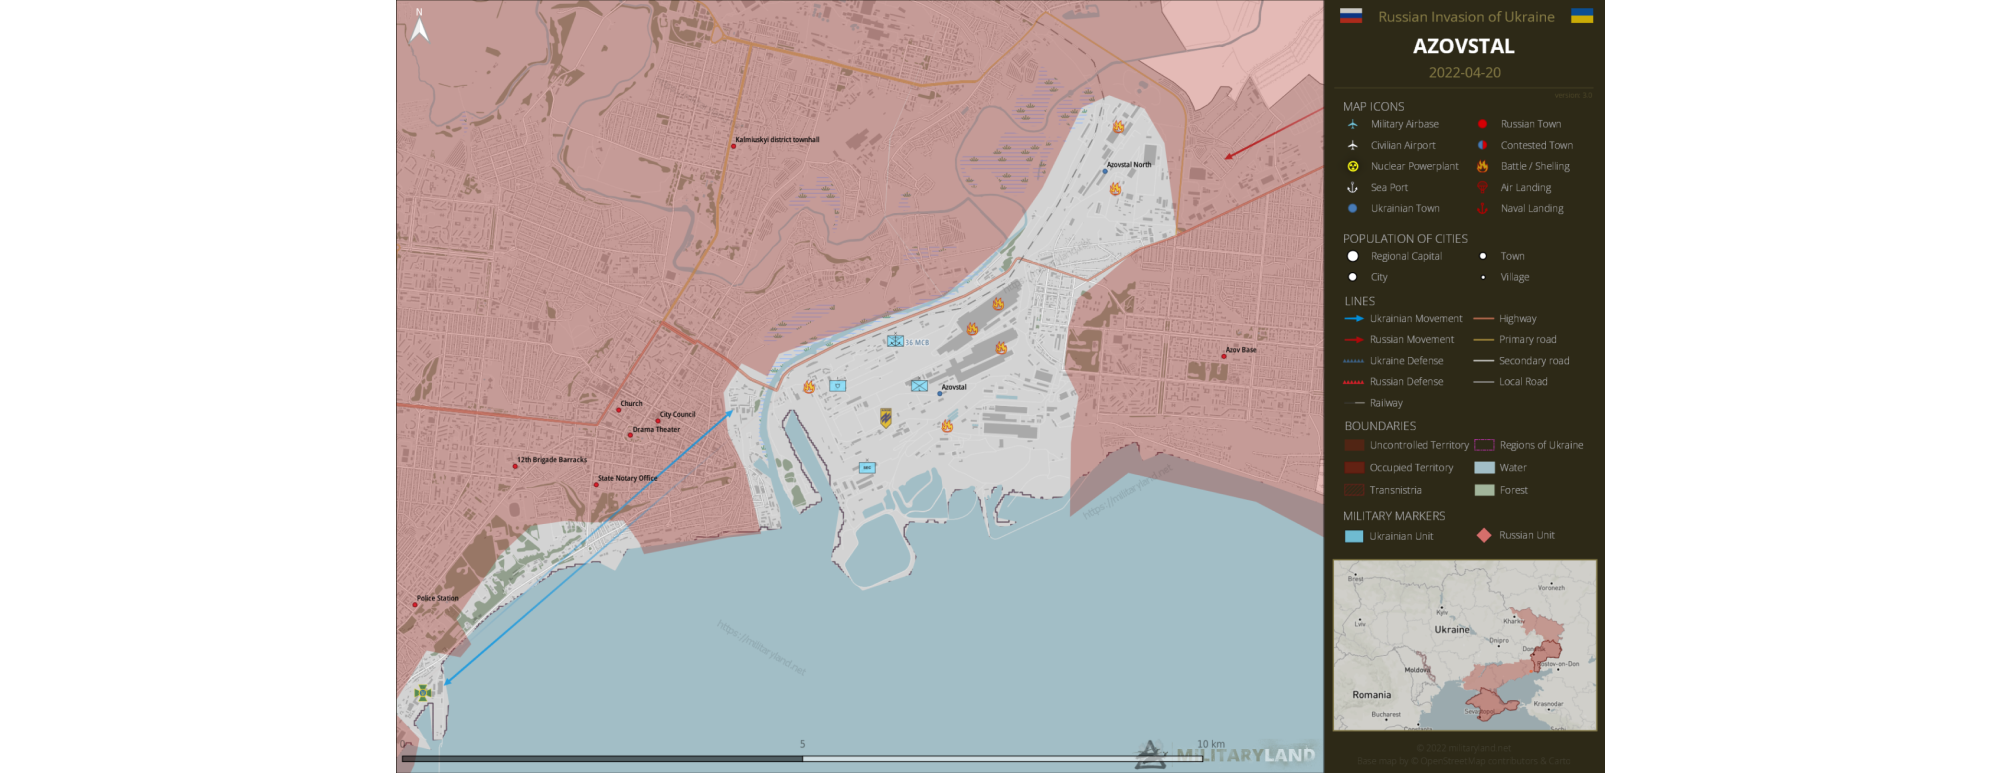
Task: Click the Highway line legend entry
Action: click(x=1505, y=318)
